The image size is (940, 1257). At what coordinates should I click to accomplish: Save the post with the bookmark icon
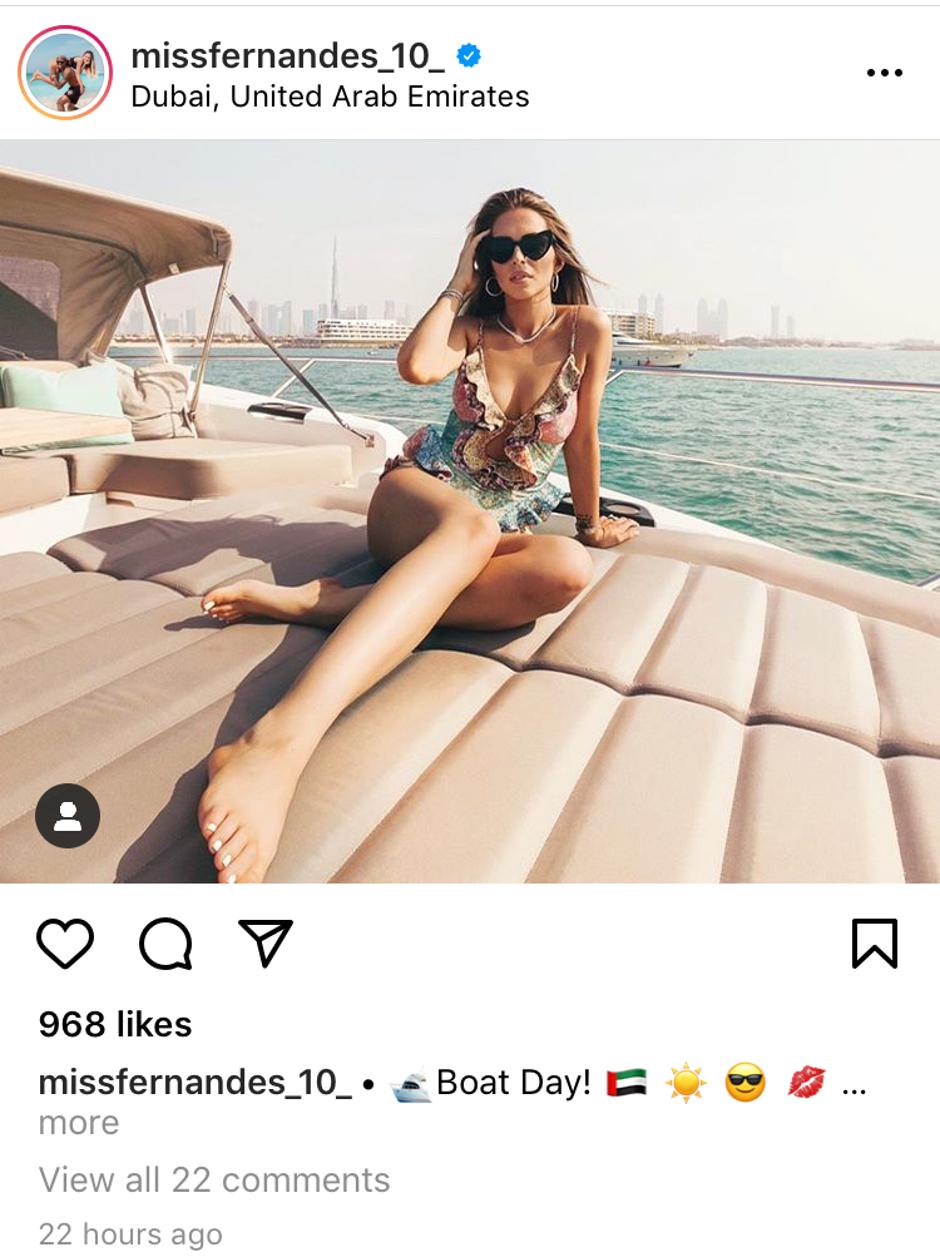pyautogui.click(x=874, y=943)
